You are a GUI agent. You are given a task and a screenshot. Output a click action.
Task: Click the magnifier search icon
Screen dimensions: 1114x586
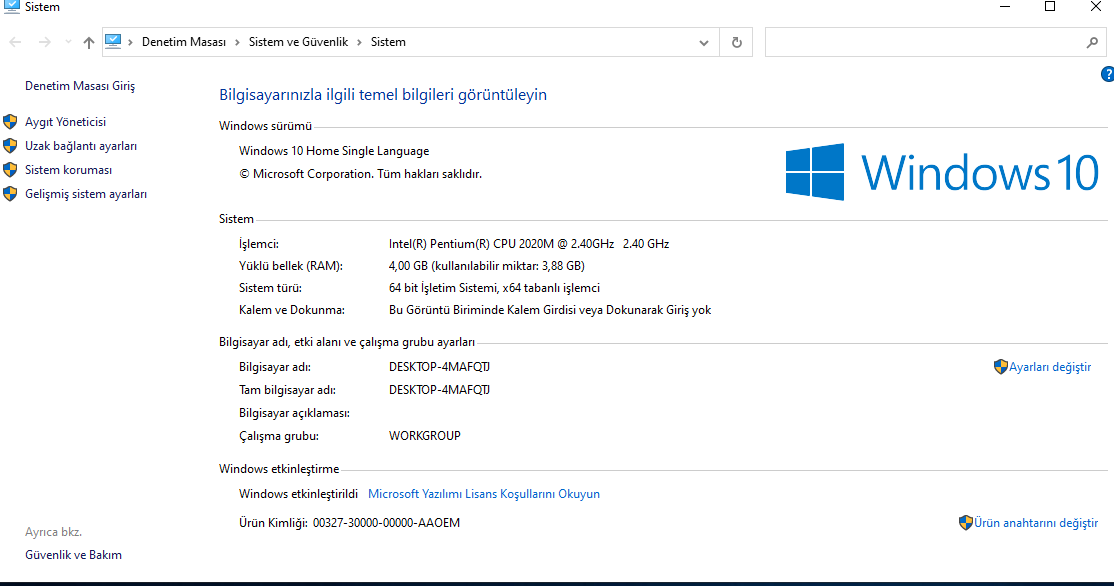[1093, 43]
